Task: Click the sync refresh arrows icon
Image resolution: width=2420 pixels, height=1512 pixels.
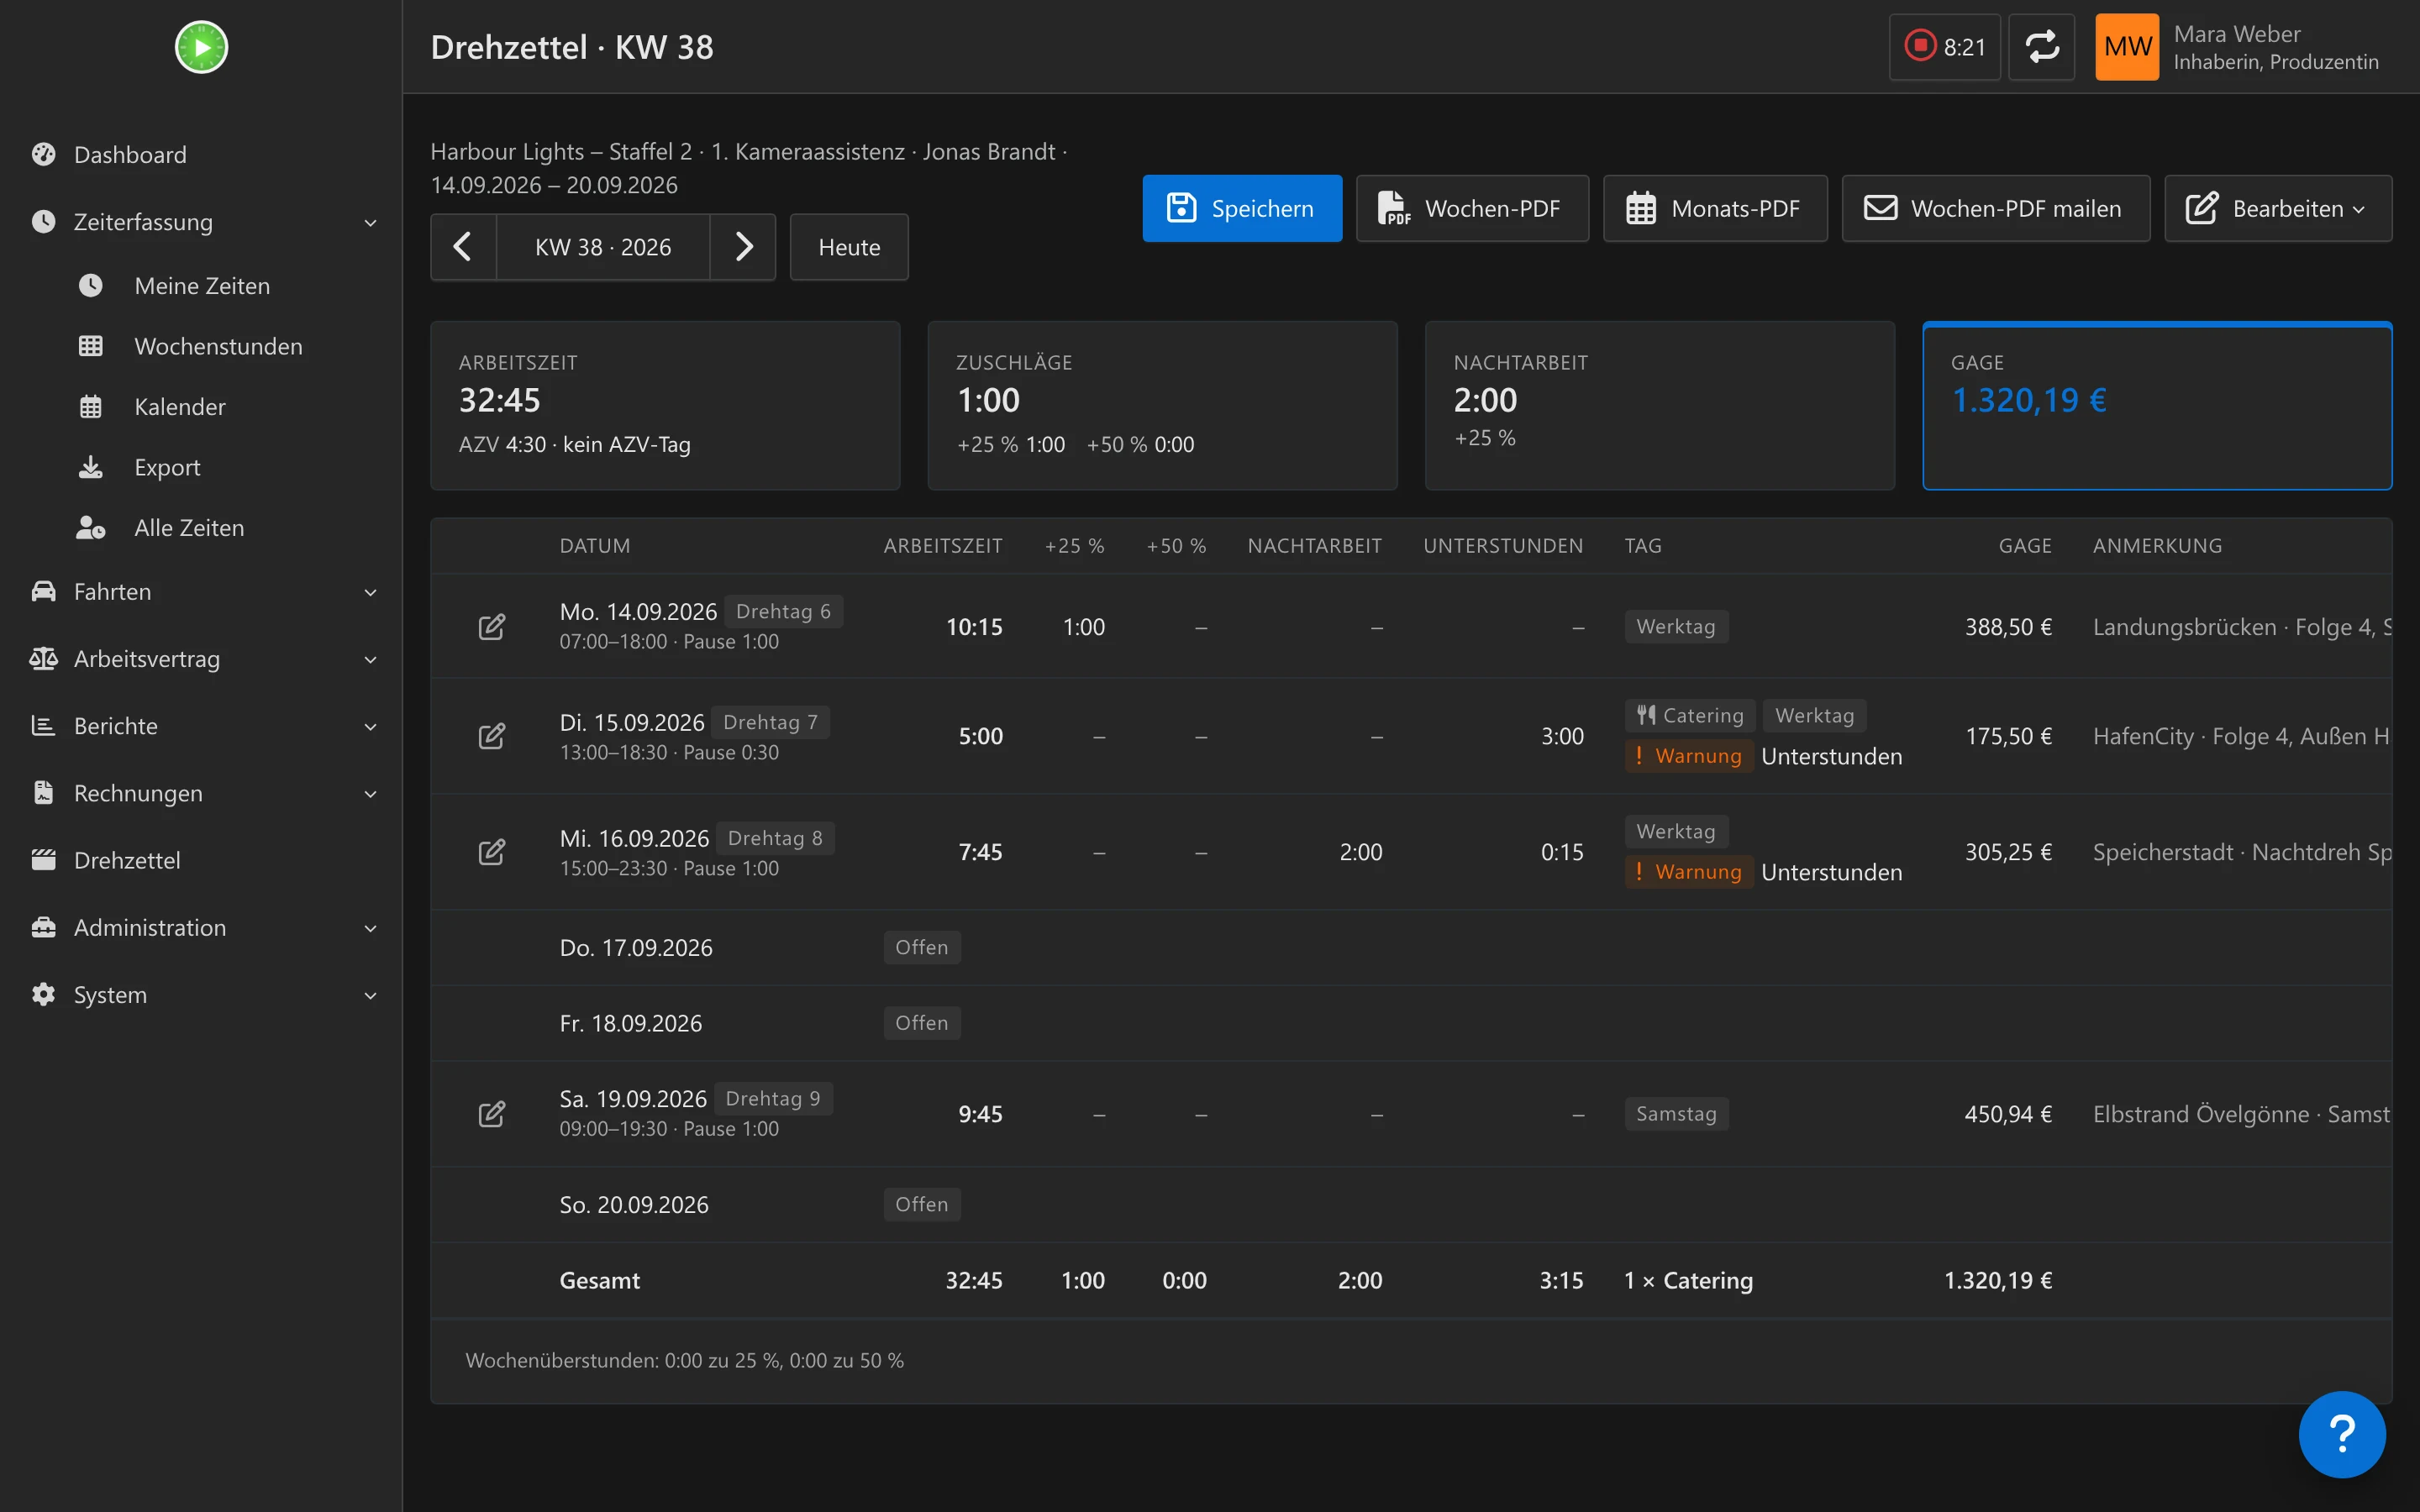Action: pyautogui.click(x=2041, y=47)
